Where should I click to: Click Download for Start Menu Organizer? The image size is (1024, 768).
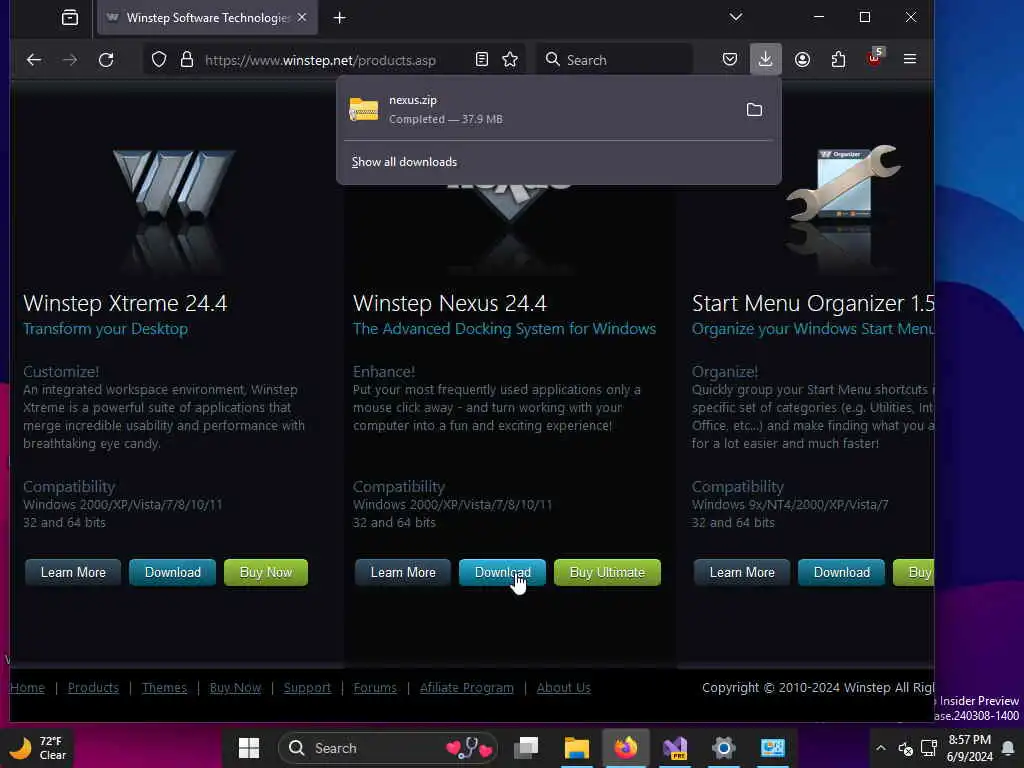point(842,573)
